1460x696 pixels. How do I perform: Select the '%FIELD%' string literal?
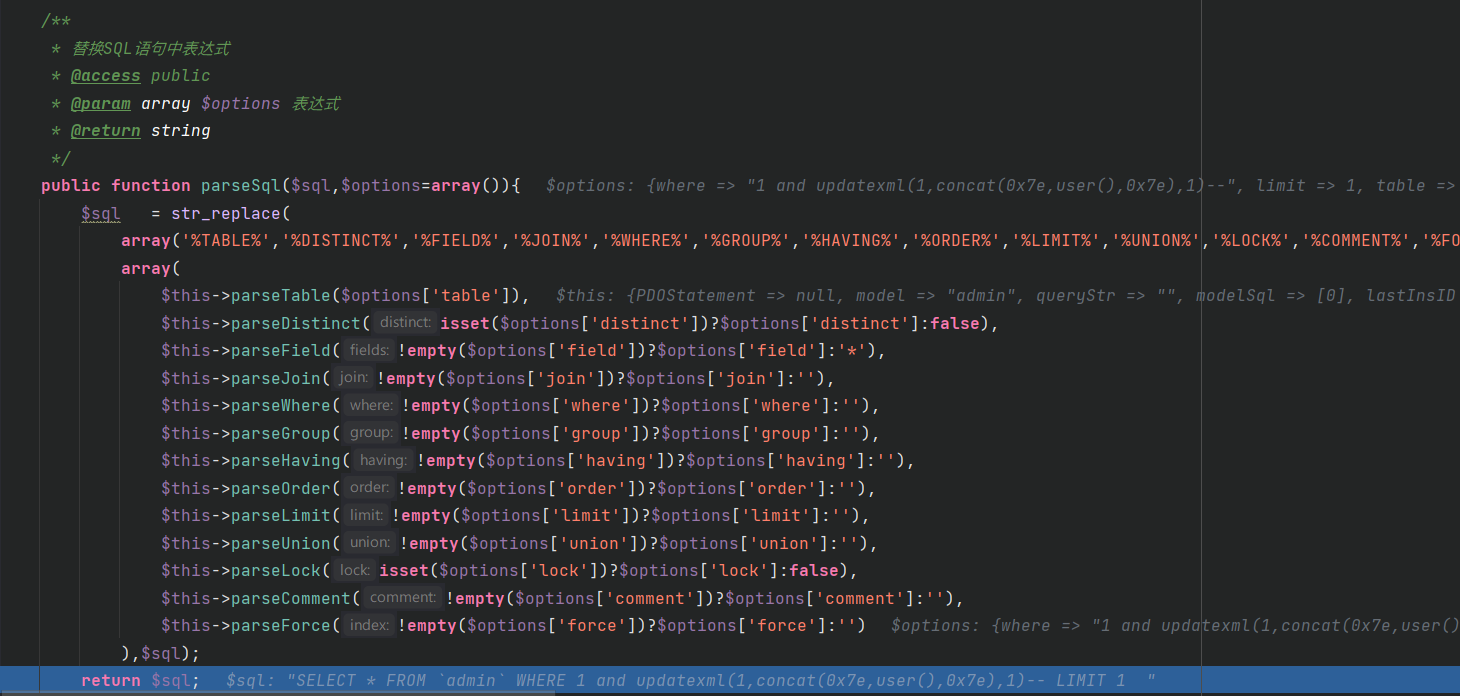[x=457, y=241]
